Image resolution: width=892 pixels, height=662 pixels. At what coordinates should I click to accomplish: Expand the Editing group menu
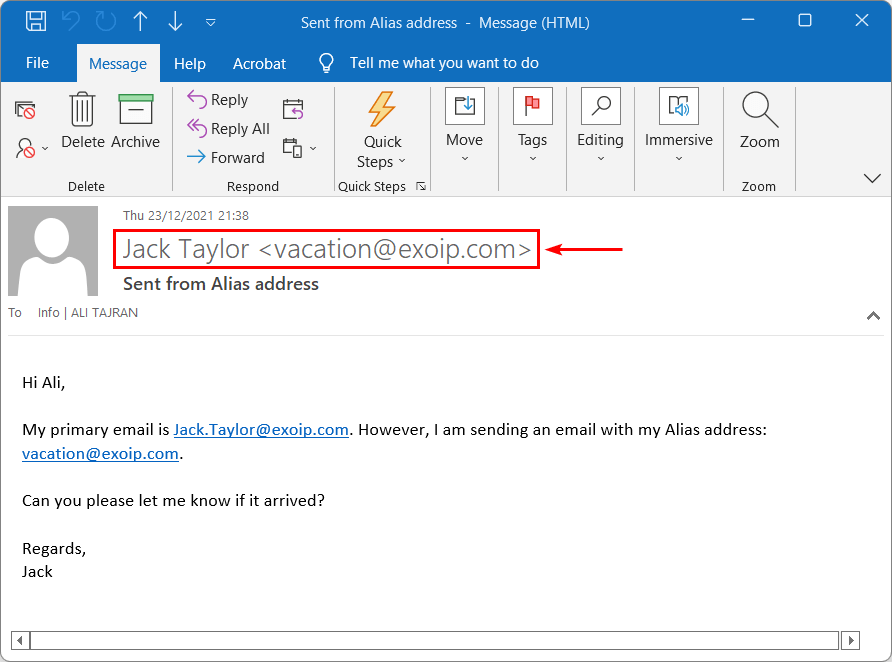(600, 126)
